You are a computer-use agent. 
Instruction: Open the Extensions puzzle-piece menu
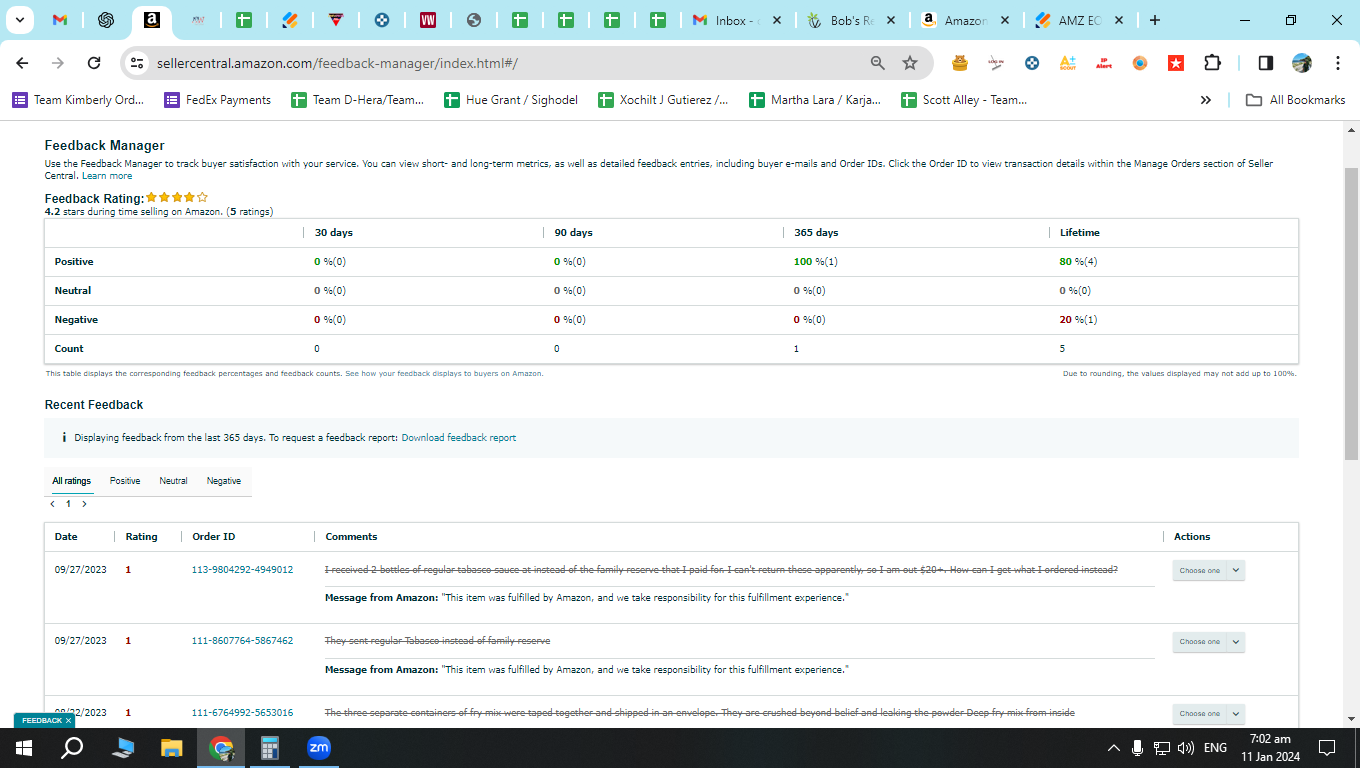[x=1212, y=63]
